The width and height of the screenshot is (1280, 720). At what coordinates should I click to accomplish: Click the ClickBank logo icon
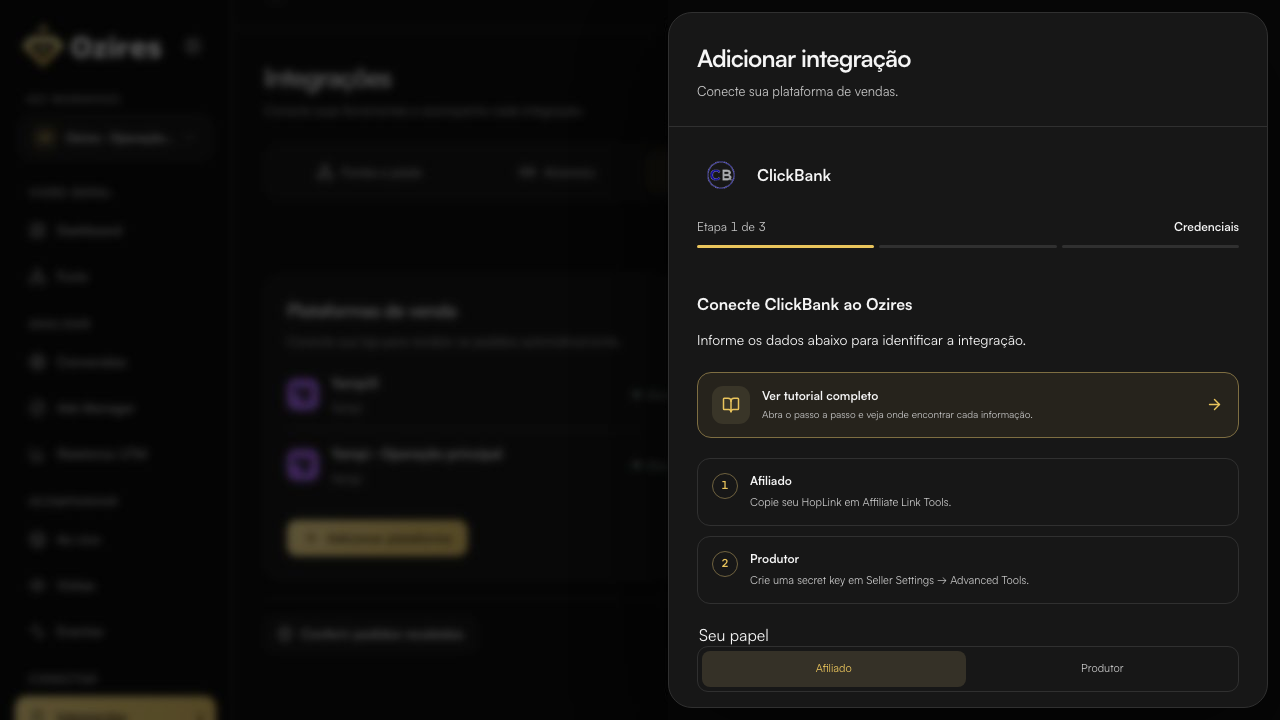coord(720,175)
